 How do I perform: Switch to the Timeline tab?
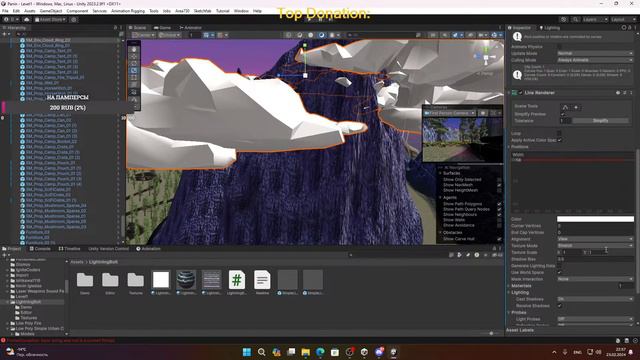pyautogui.click(x=69, y=249)
